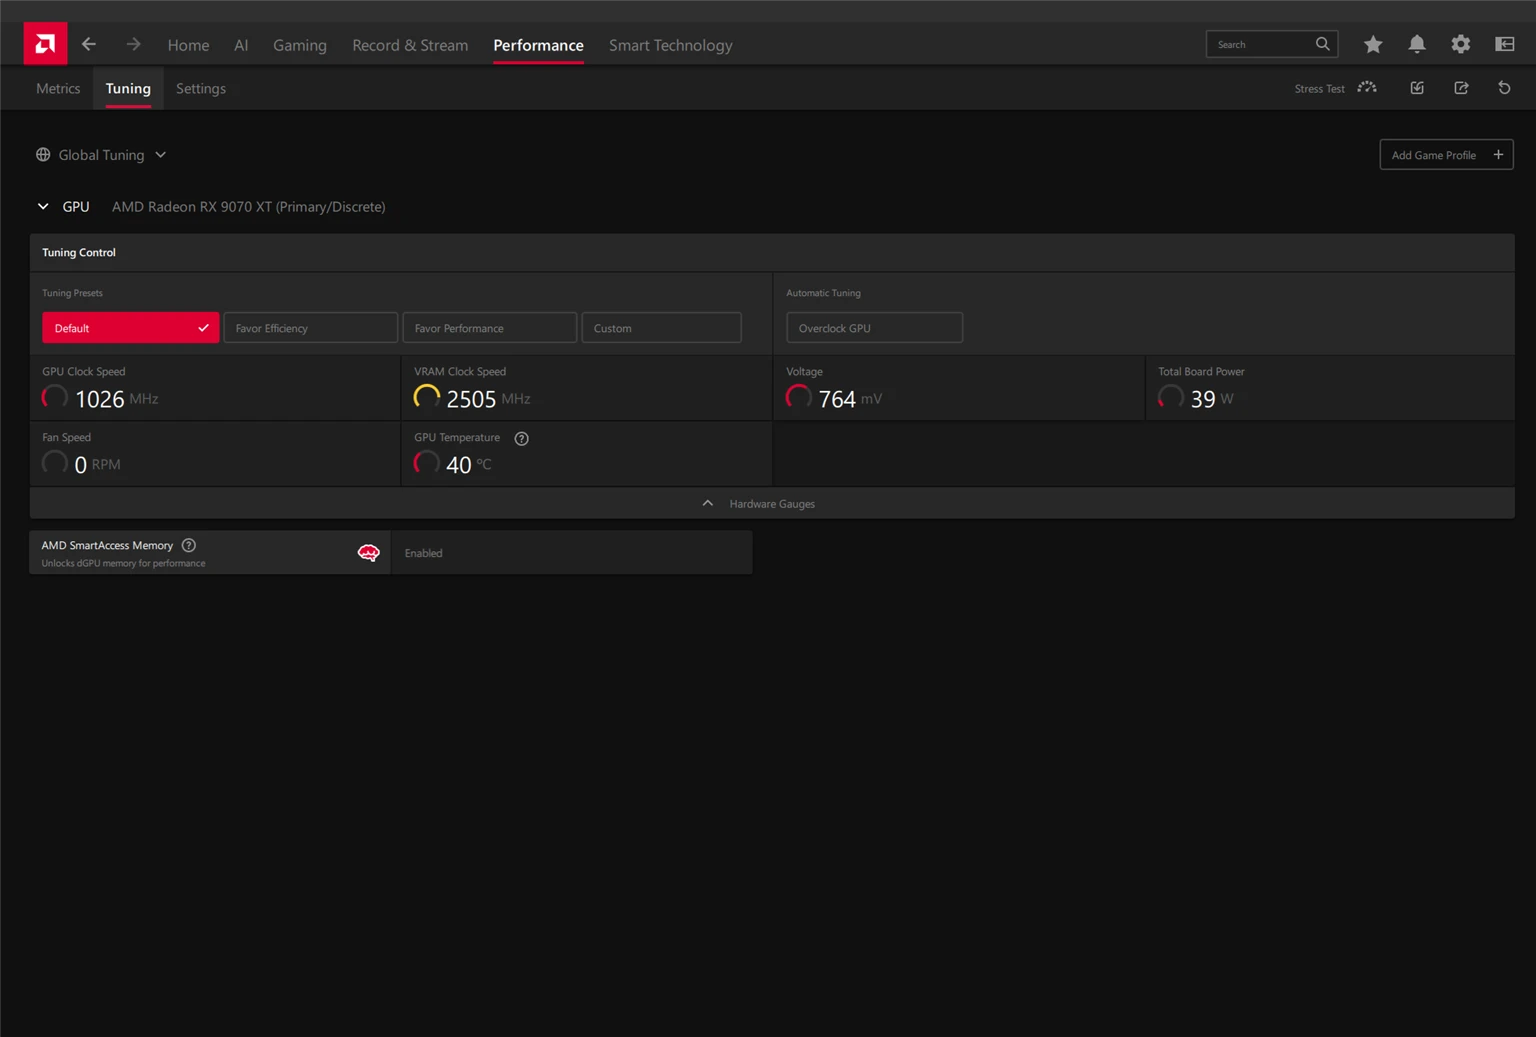Go back with the left arrow
Screen dimensions: 1536x1037
pyautogui.click(x=89, y=44)
